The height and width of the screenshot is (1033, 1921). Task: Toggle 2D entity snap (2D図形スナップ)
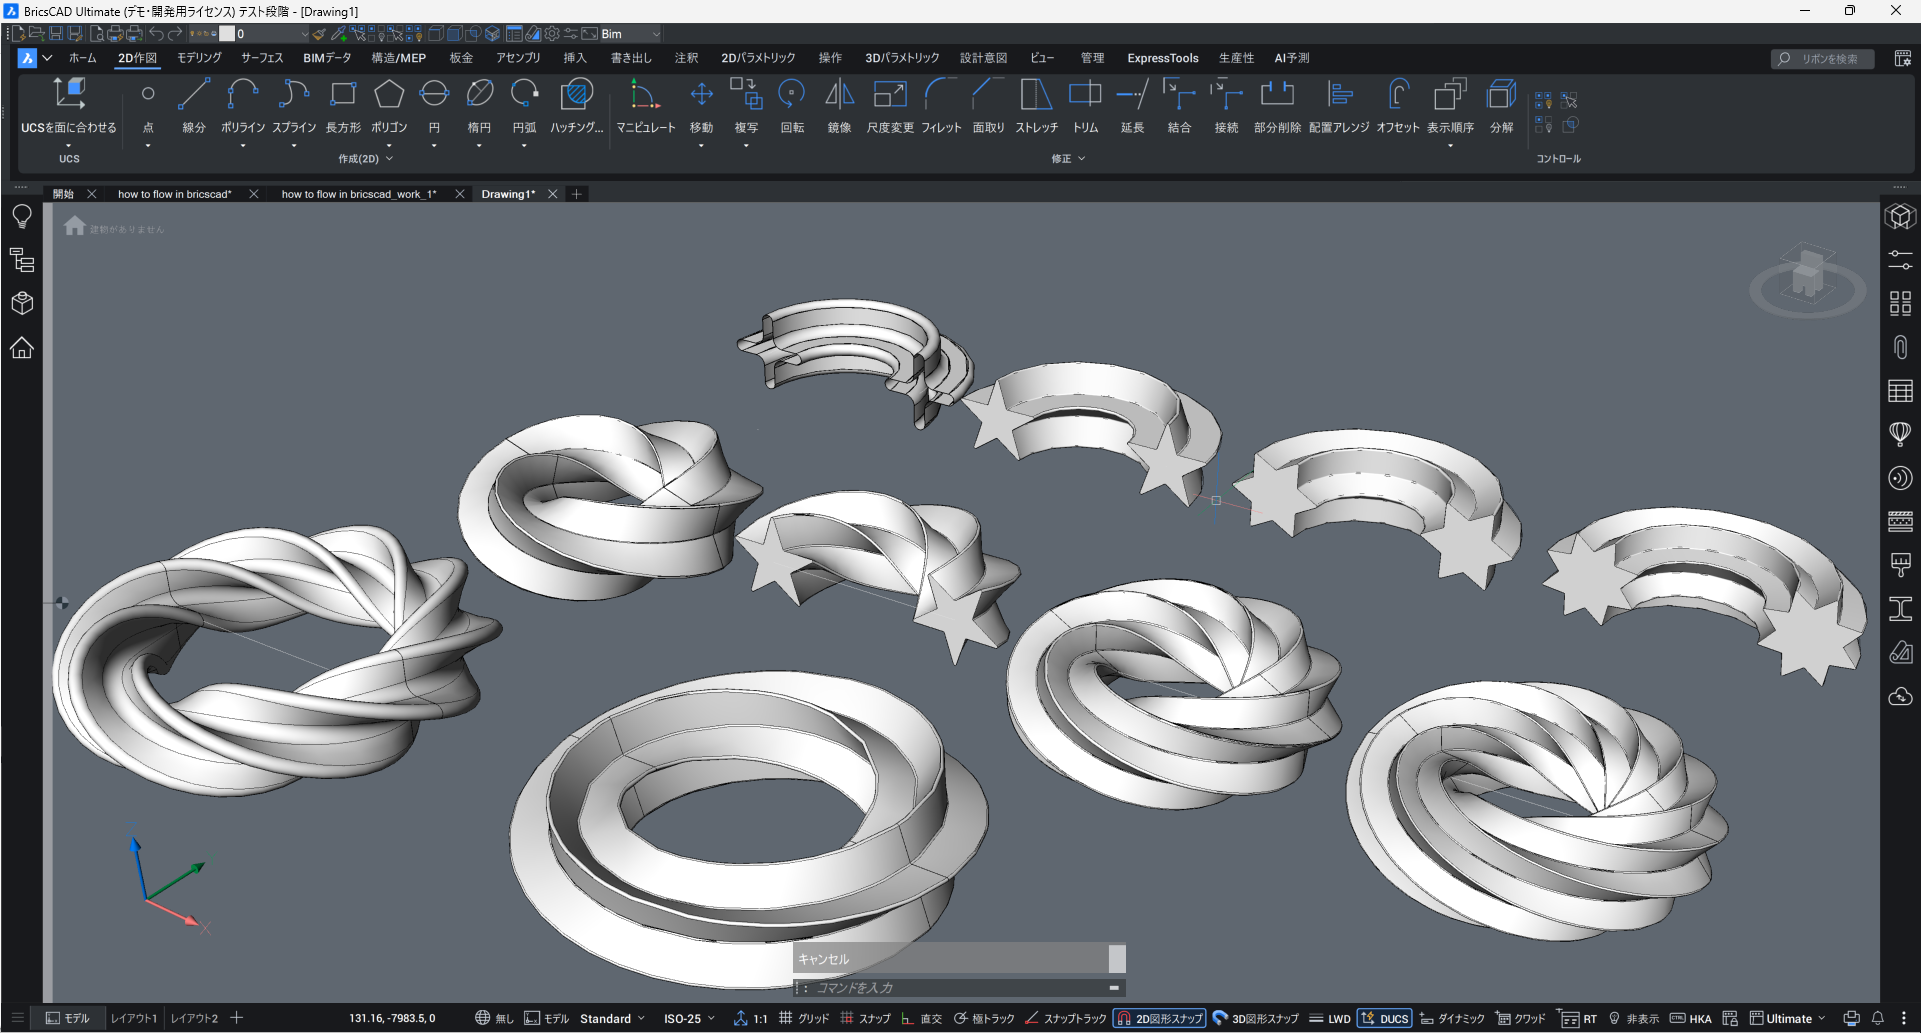[x=1160, y=1018]
